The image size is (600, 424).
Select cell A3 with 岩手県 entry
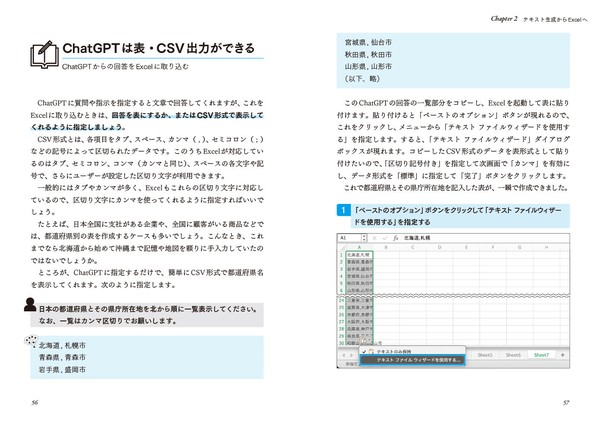point(359,269)
